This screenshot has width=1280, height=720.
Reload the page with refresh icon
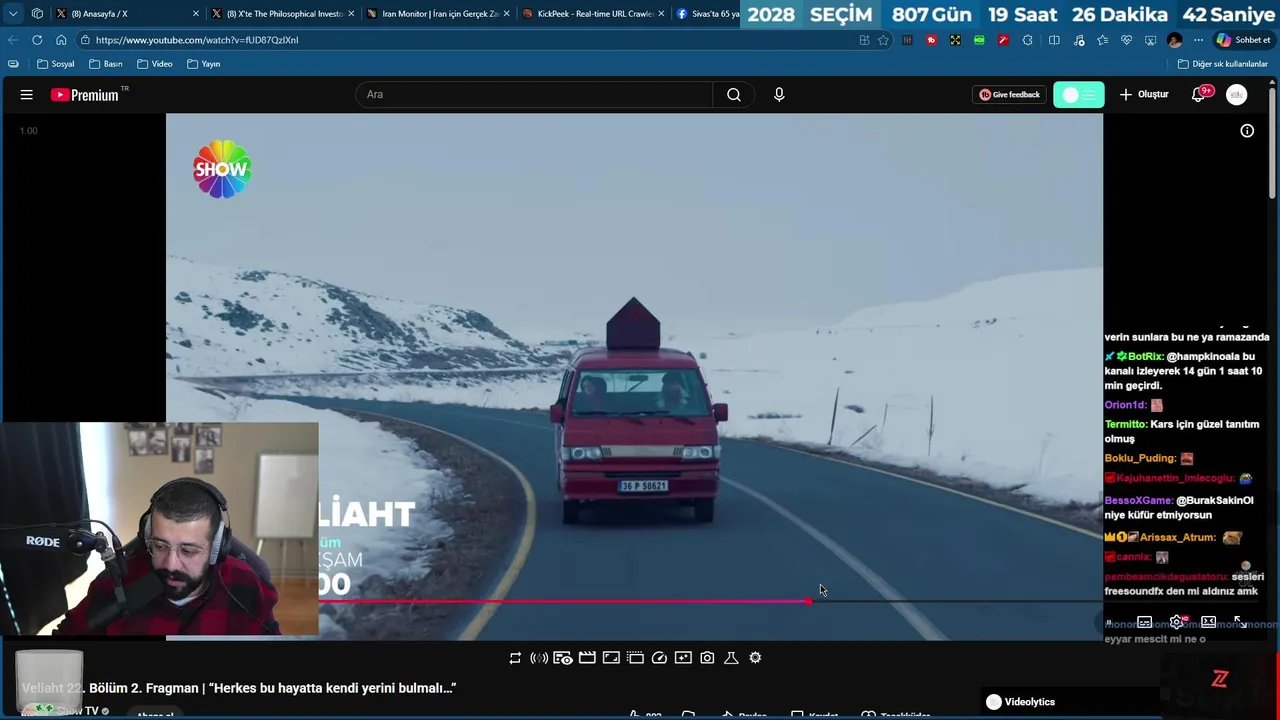[x=37, y=40]
